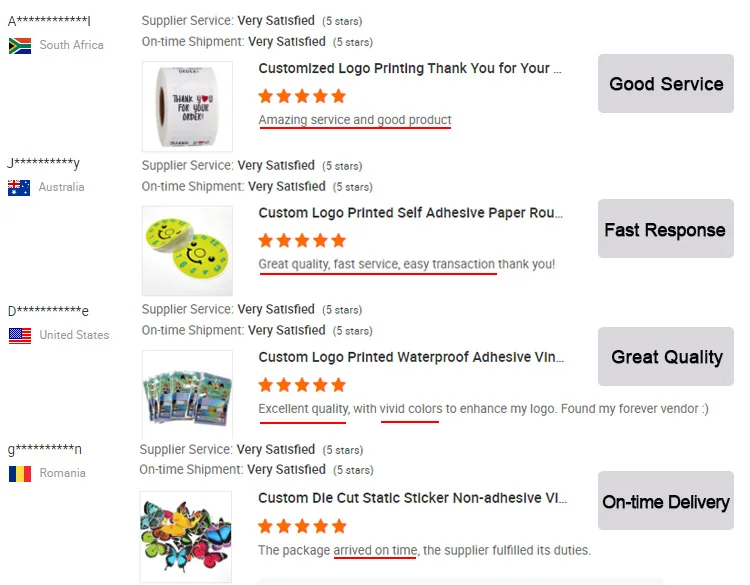Viewport: 750px width, 585px height.
Task: Click the star rating under Thank You product
Action: 302,96
